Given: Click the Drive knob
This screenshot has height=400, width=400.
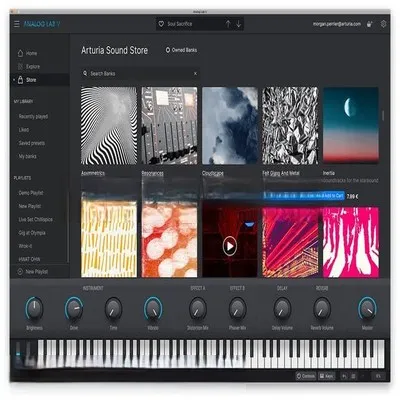Looking at the screenshot, I should pos(74,308).
